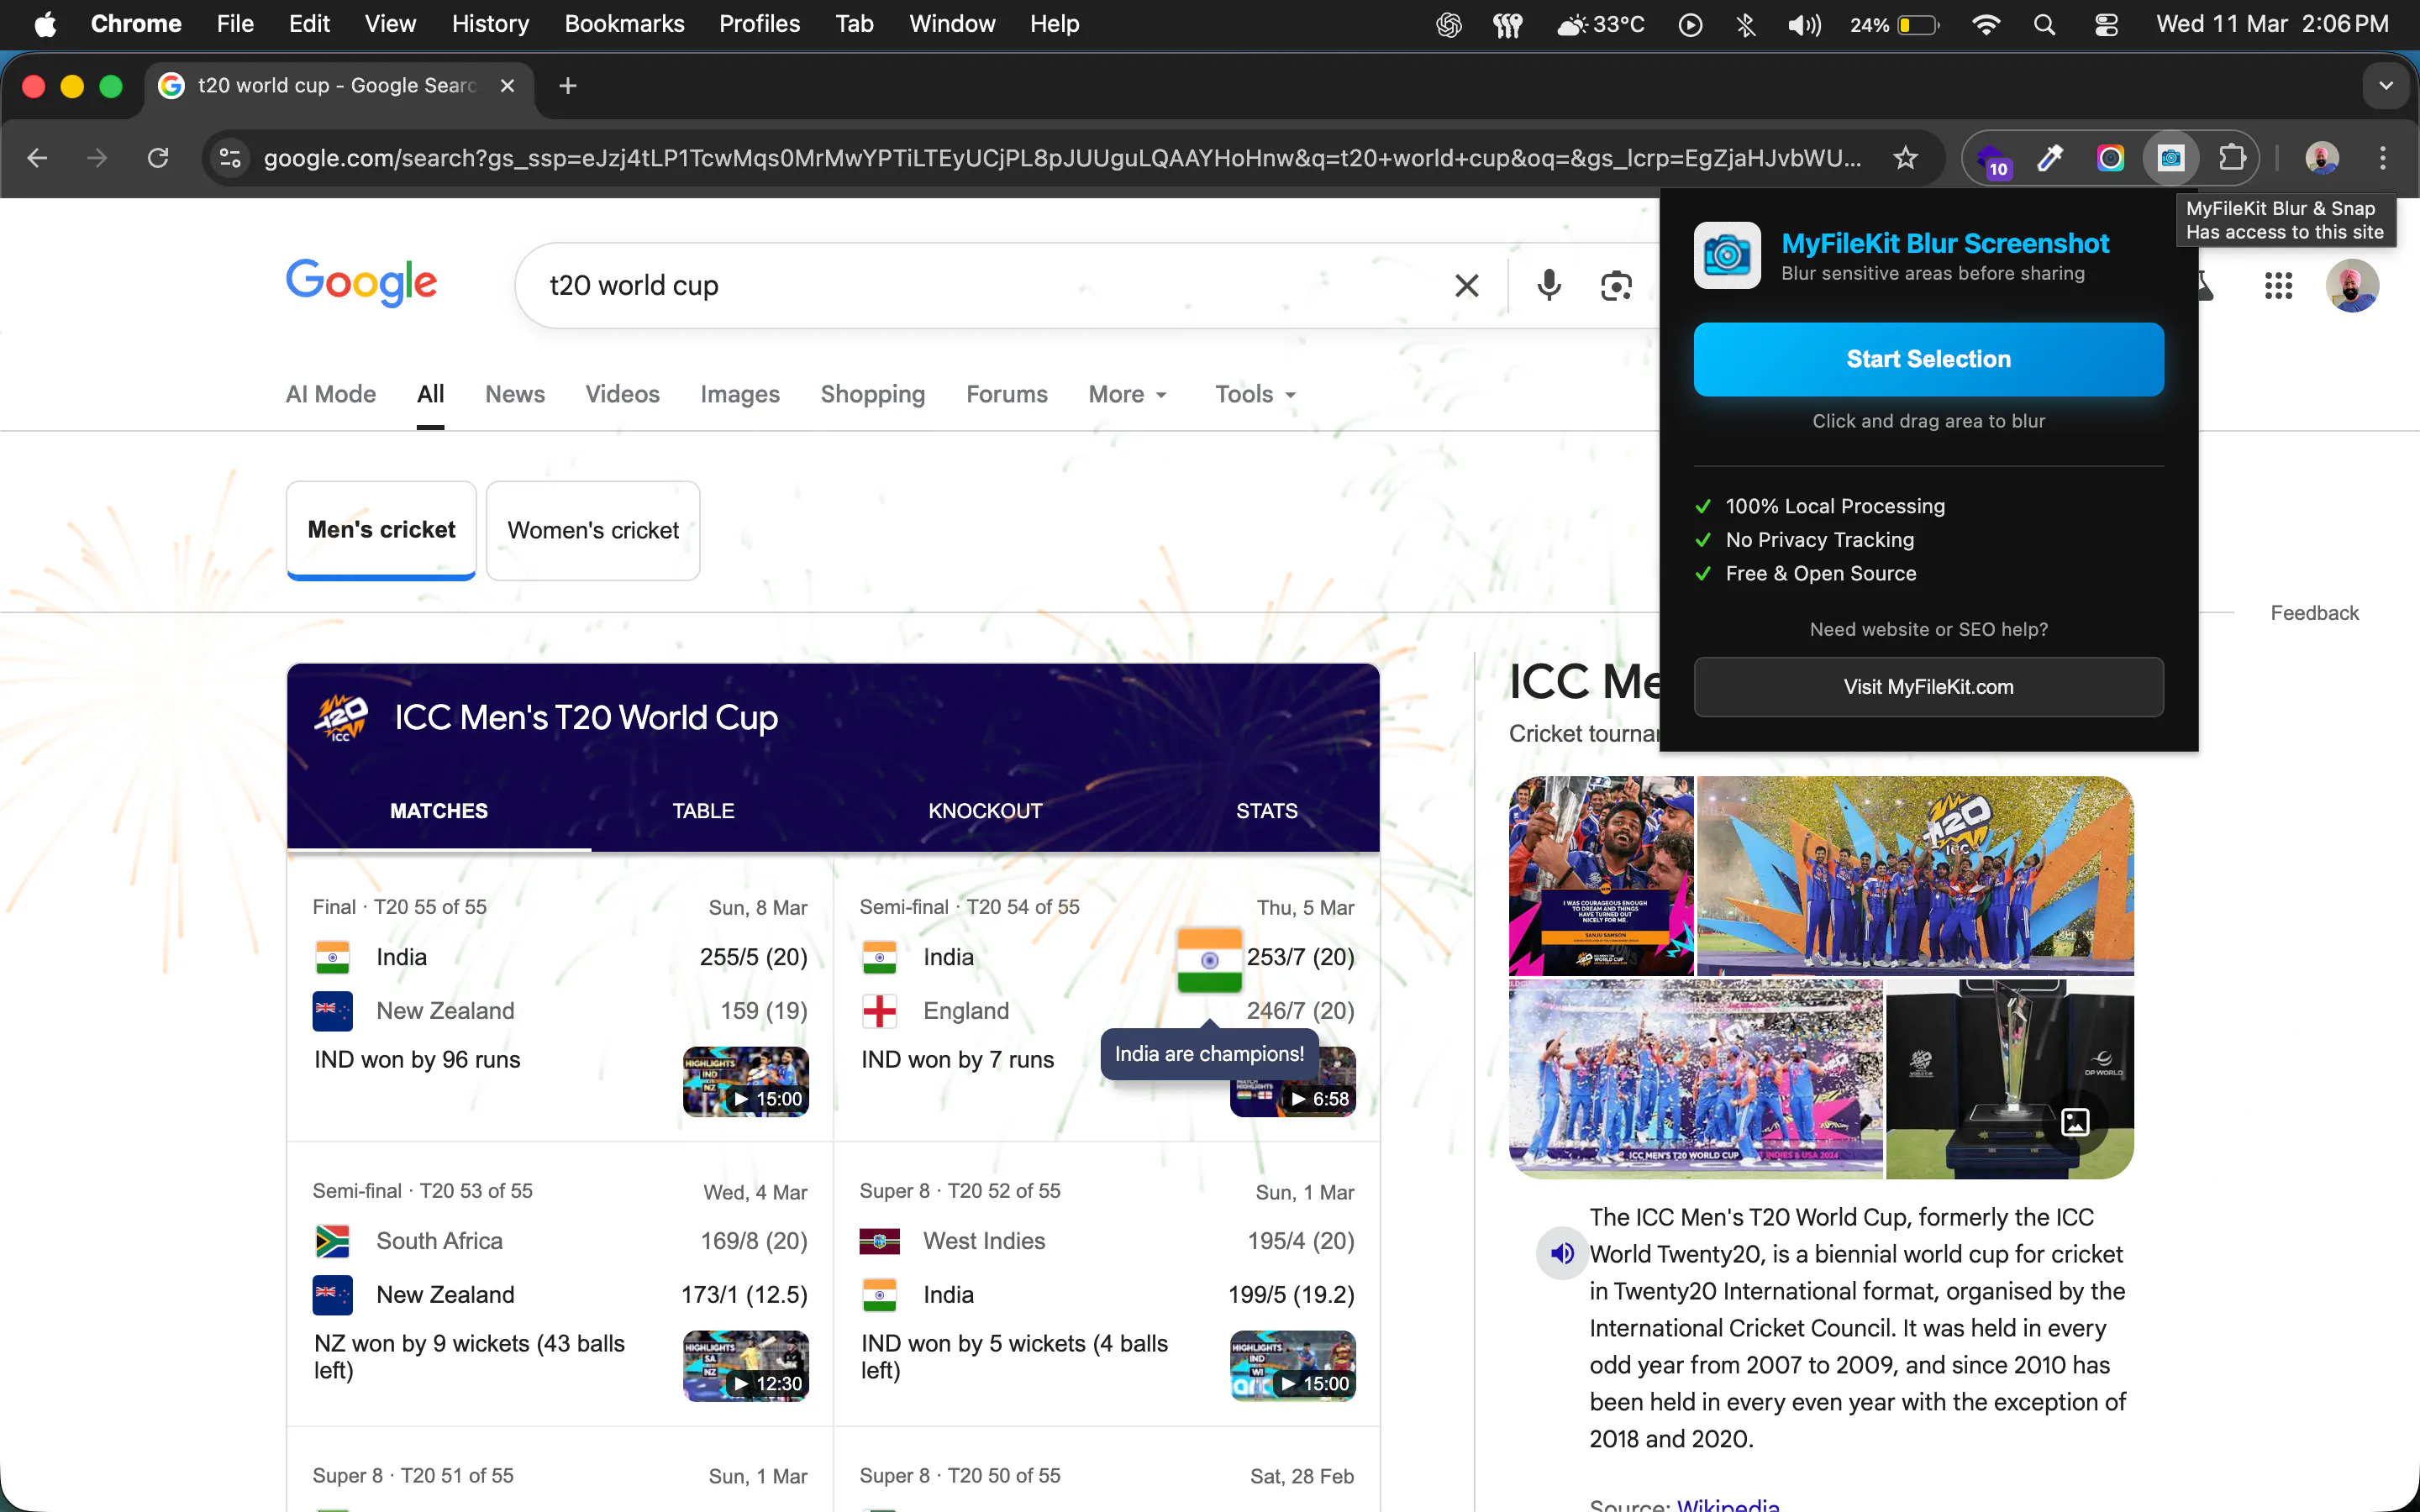2420x1512 pixels.
Task: Open the Google apps grid
Action: pyautogui.click(x=2278, y=286)
